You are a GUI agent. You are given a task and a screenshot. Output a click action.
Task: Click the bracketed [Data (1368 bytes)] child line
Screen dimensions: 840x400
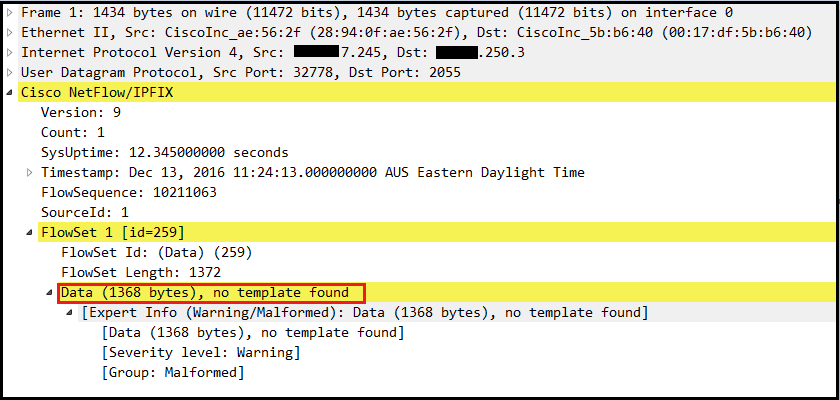(252, 333)
